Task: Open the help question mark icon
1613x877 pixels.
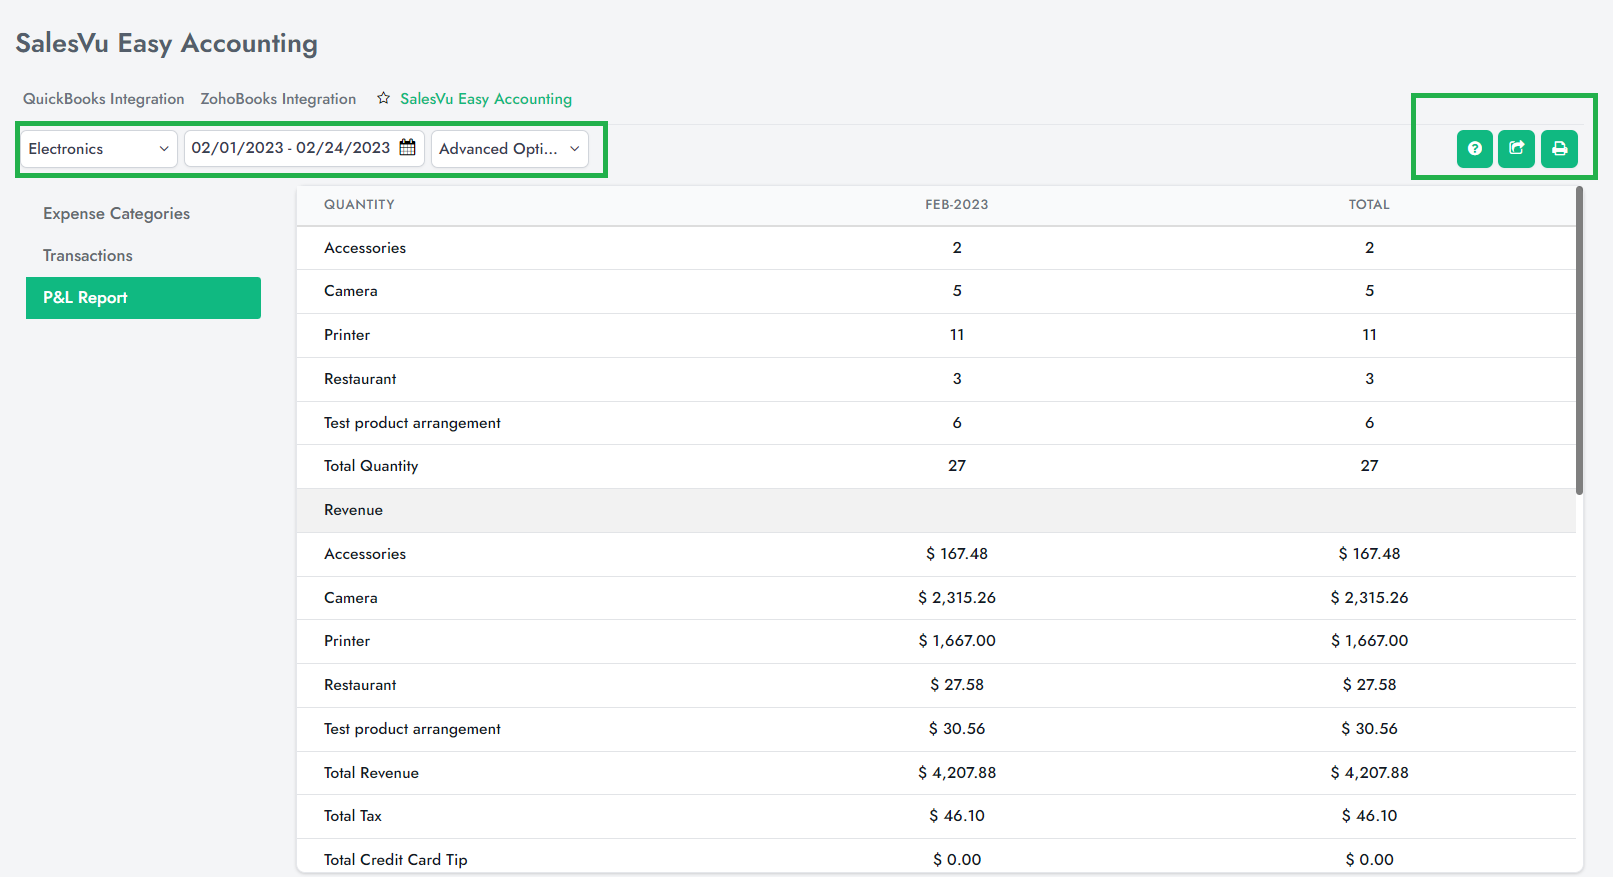Action: point(1474,149)
